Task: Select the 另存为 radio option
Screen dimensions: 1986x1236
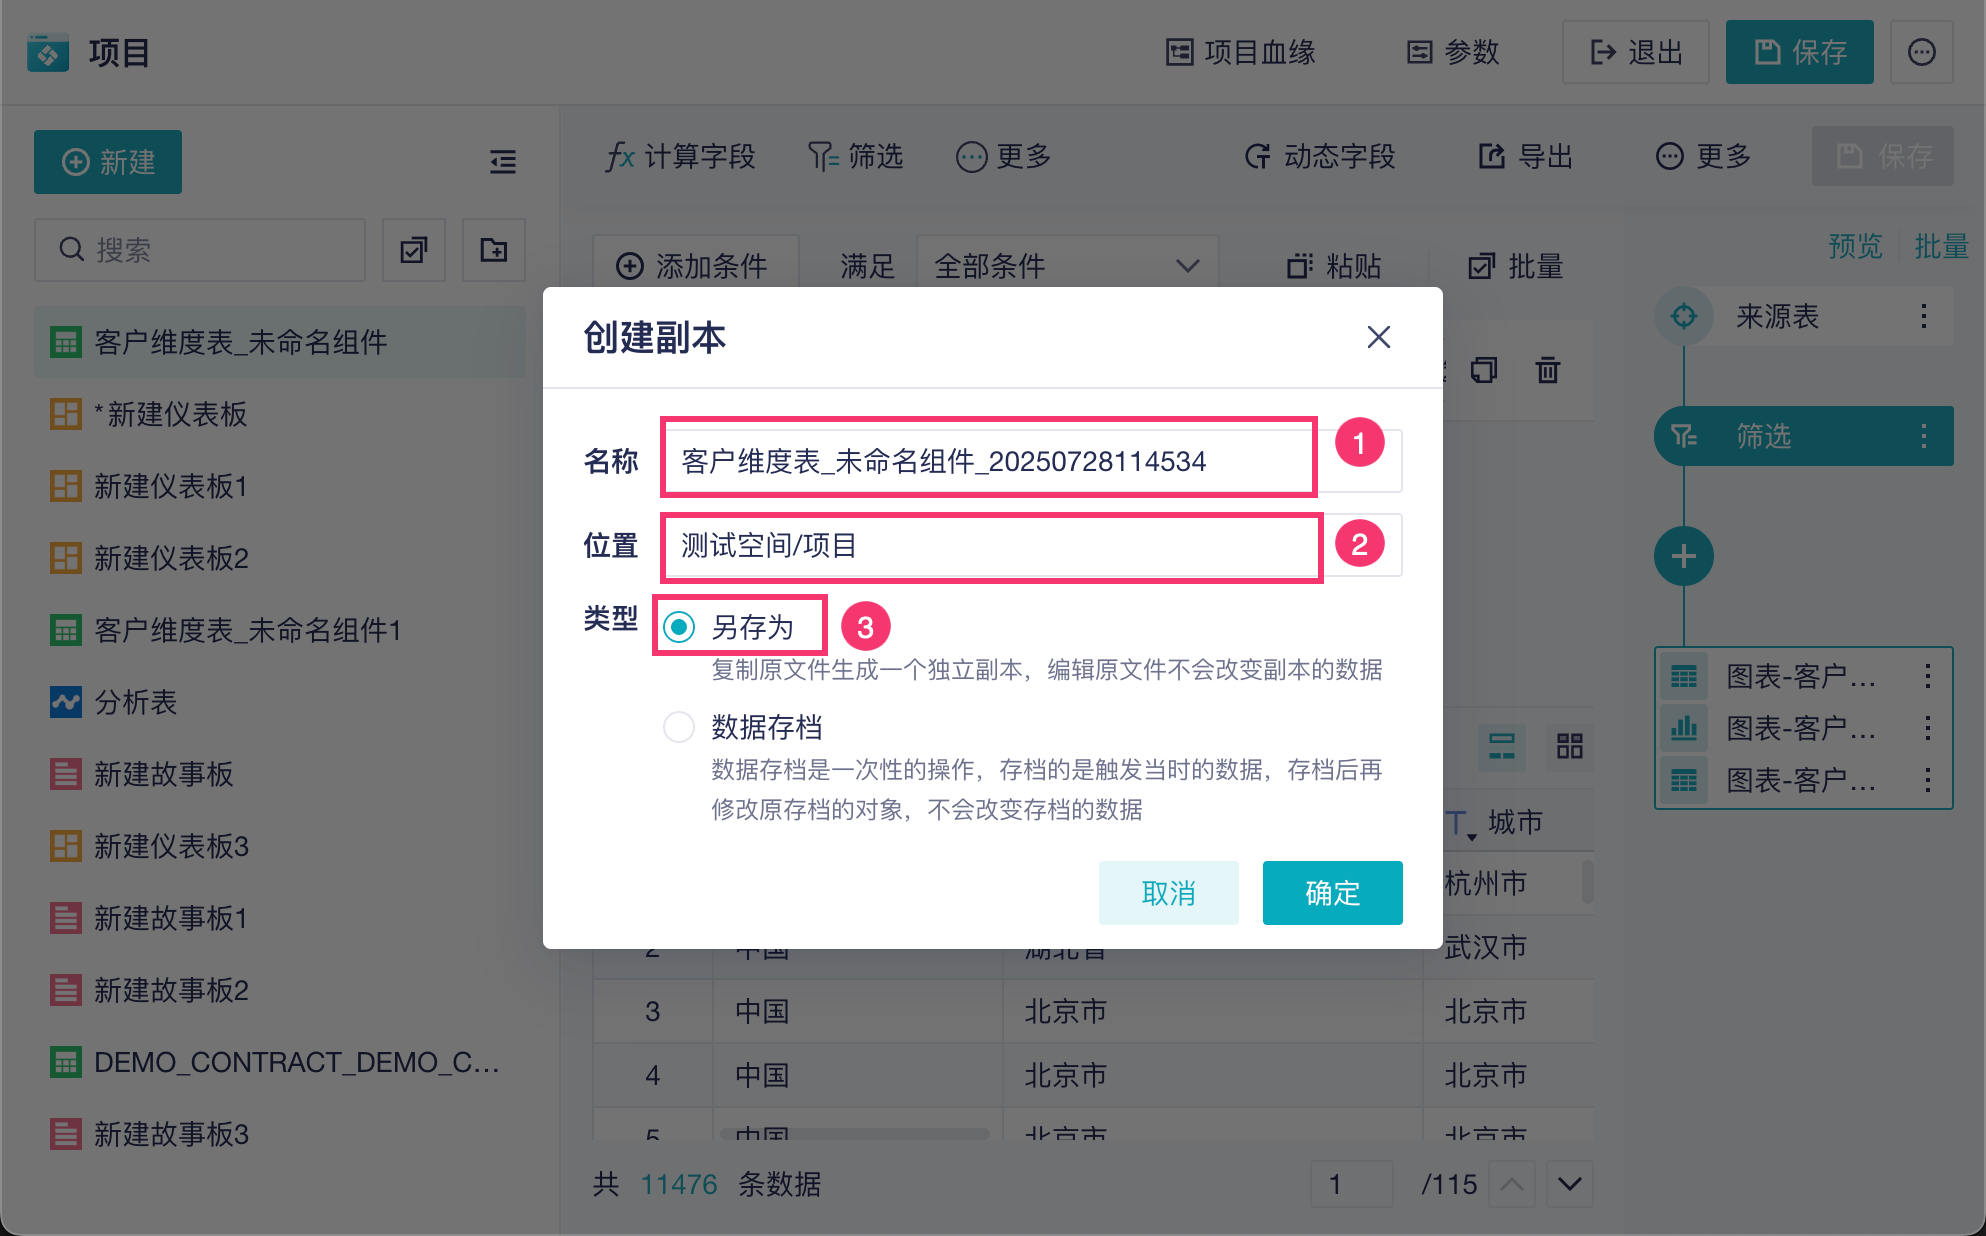Action: pyautogui.click(x=679, y=627)
